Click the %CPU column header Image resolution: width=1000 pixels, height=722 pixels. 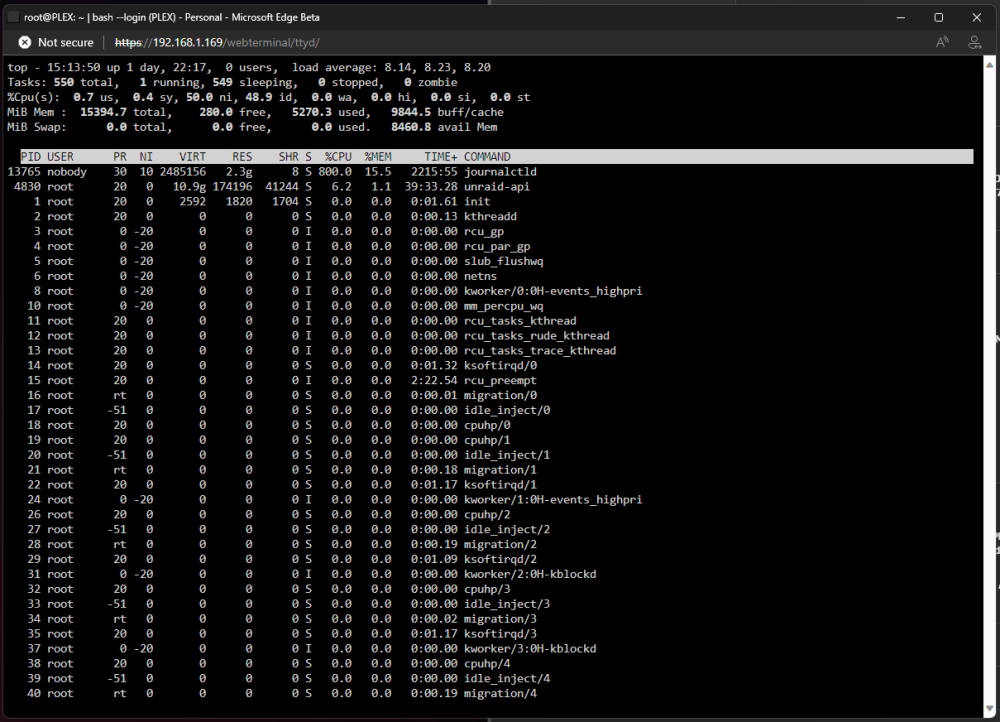338,157
